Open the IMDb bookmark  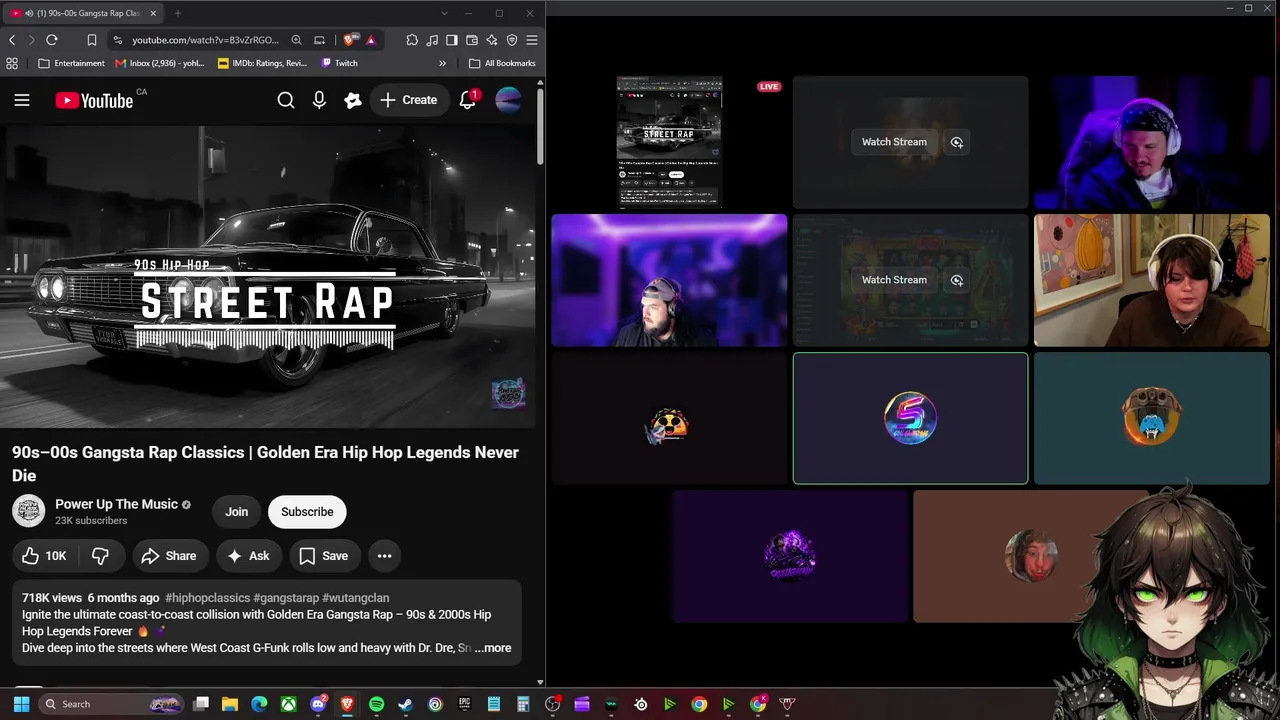click(263, 63)
